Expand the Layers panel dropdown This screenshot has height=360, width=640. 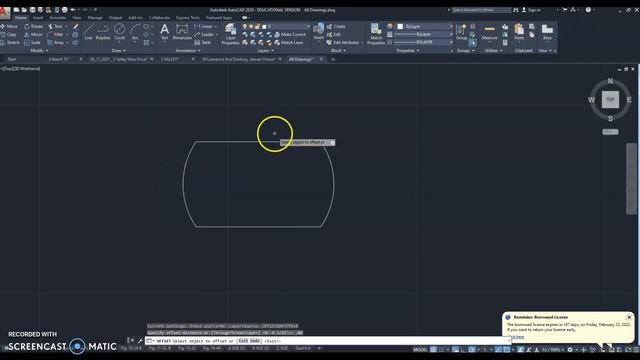click(x=265, y=51)
